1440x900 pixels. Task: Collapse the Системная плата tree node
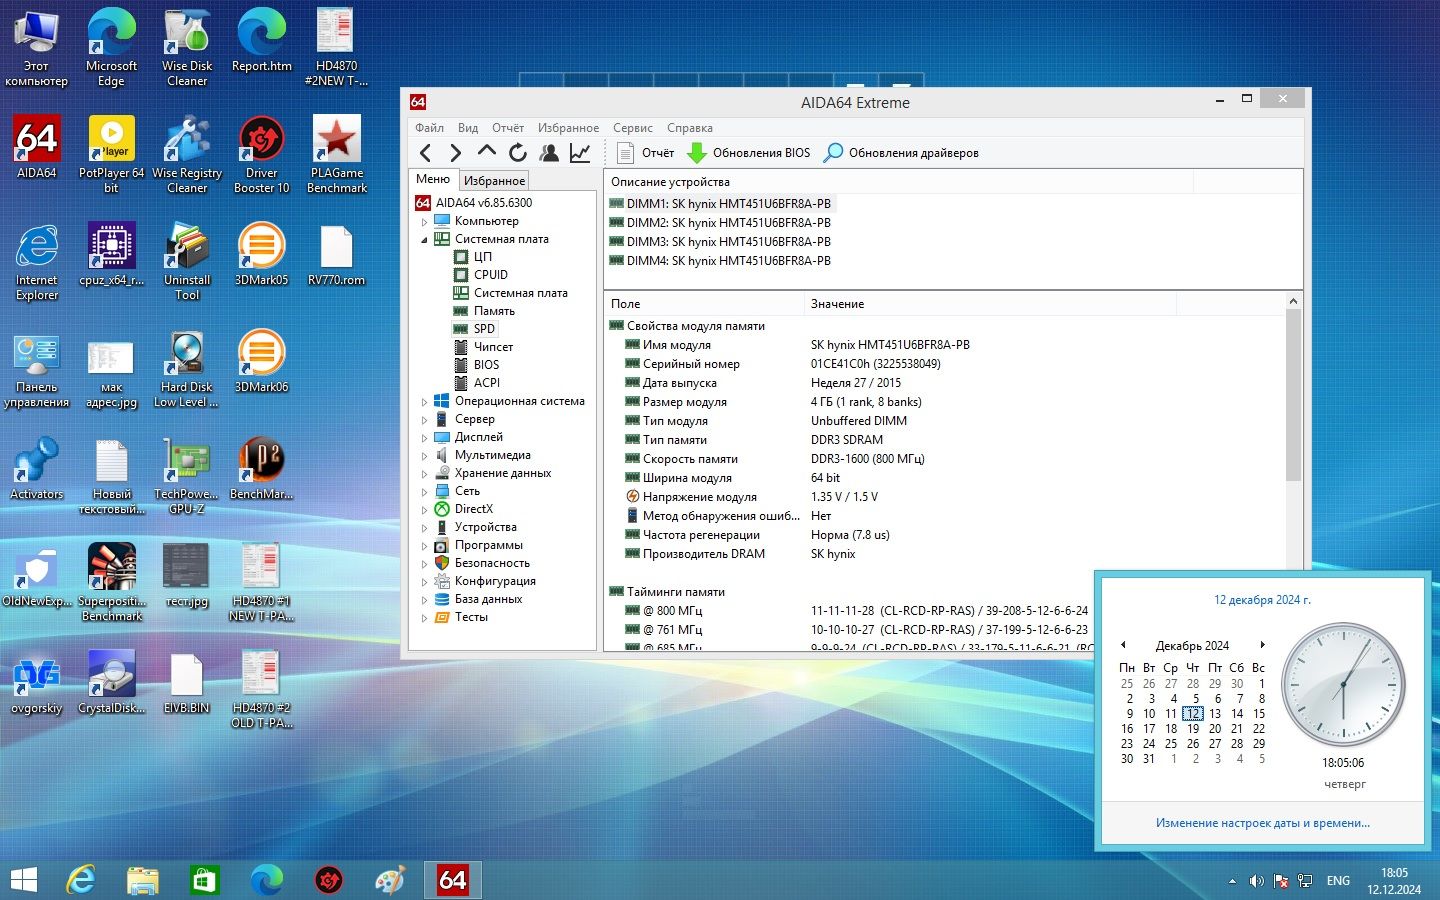click(424, 239)
